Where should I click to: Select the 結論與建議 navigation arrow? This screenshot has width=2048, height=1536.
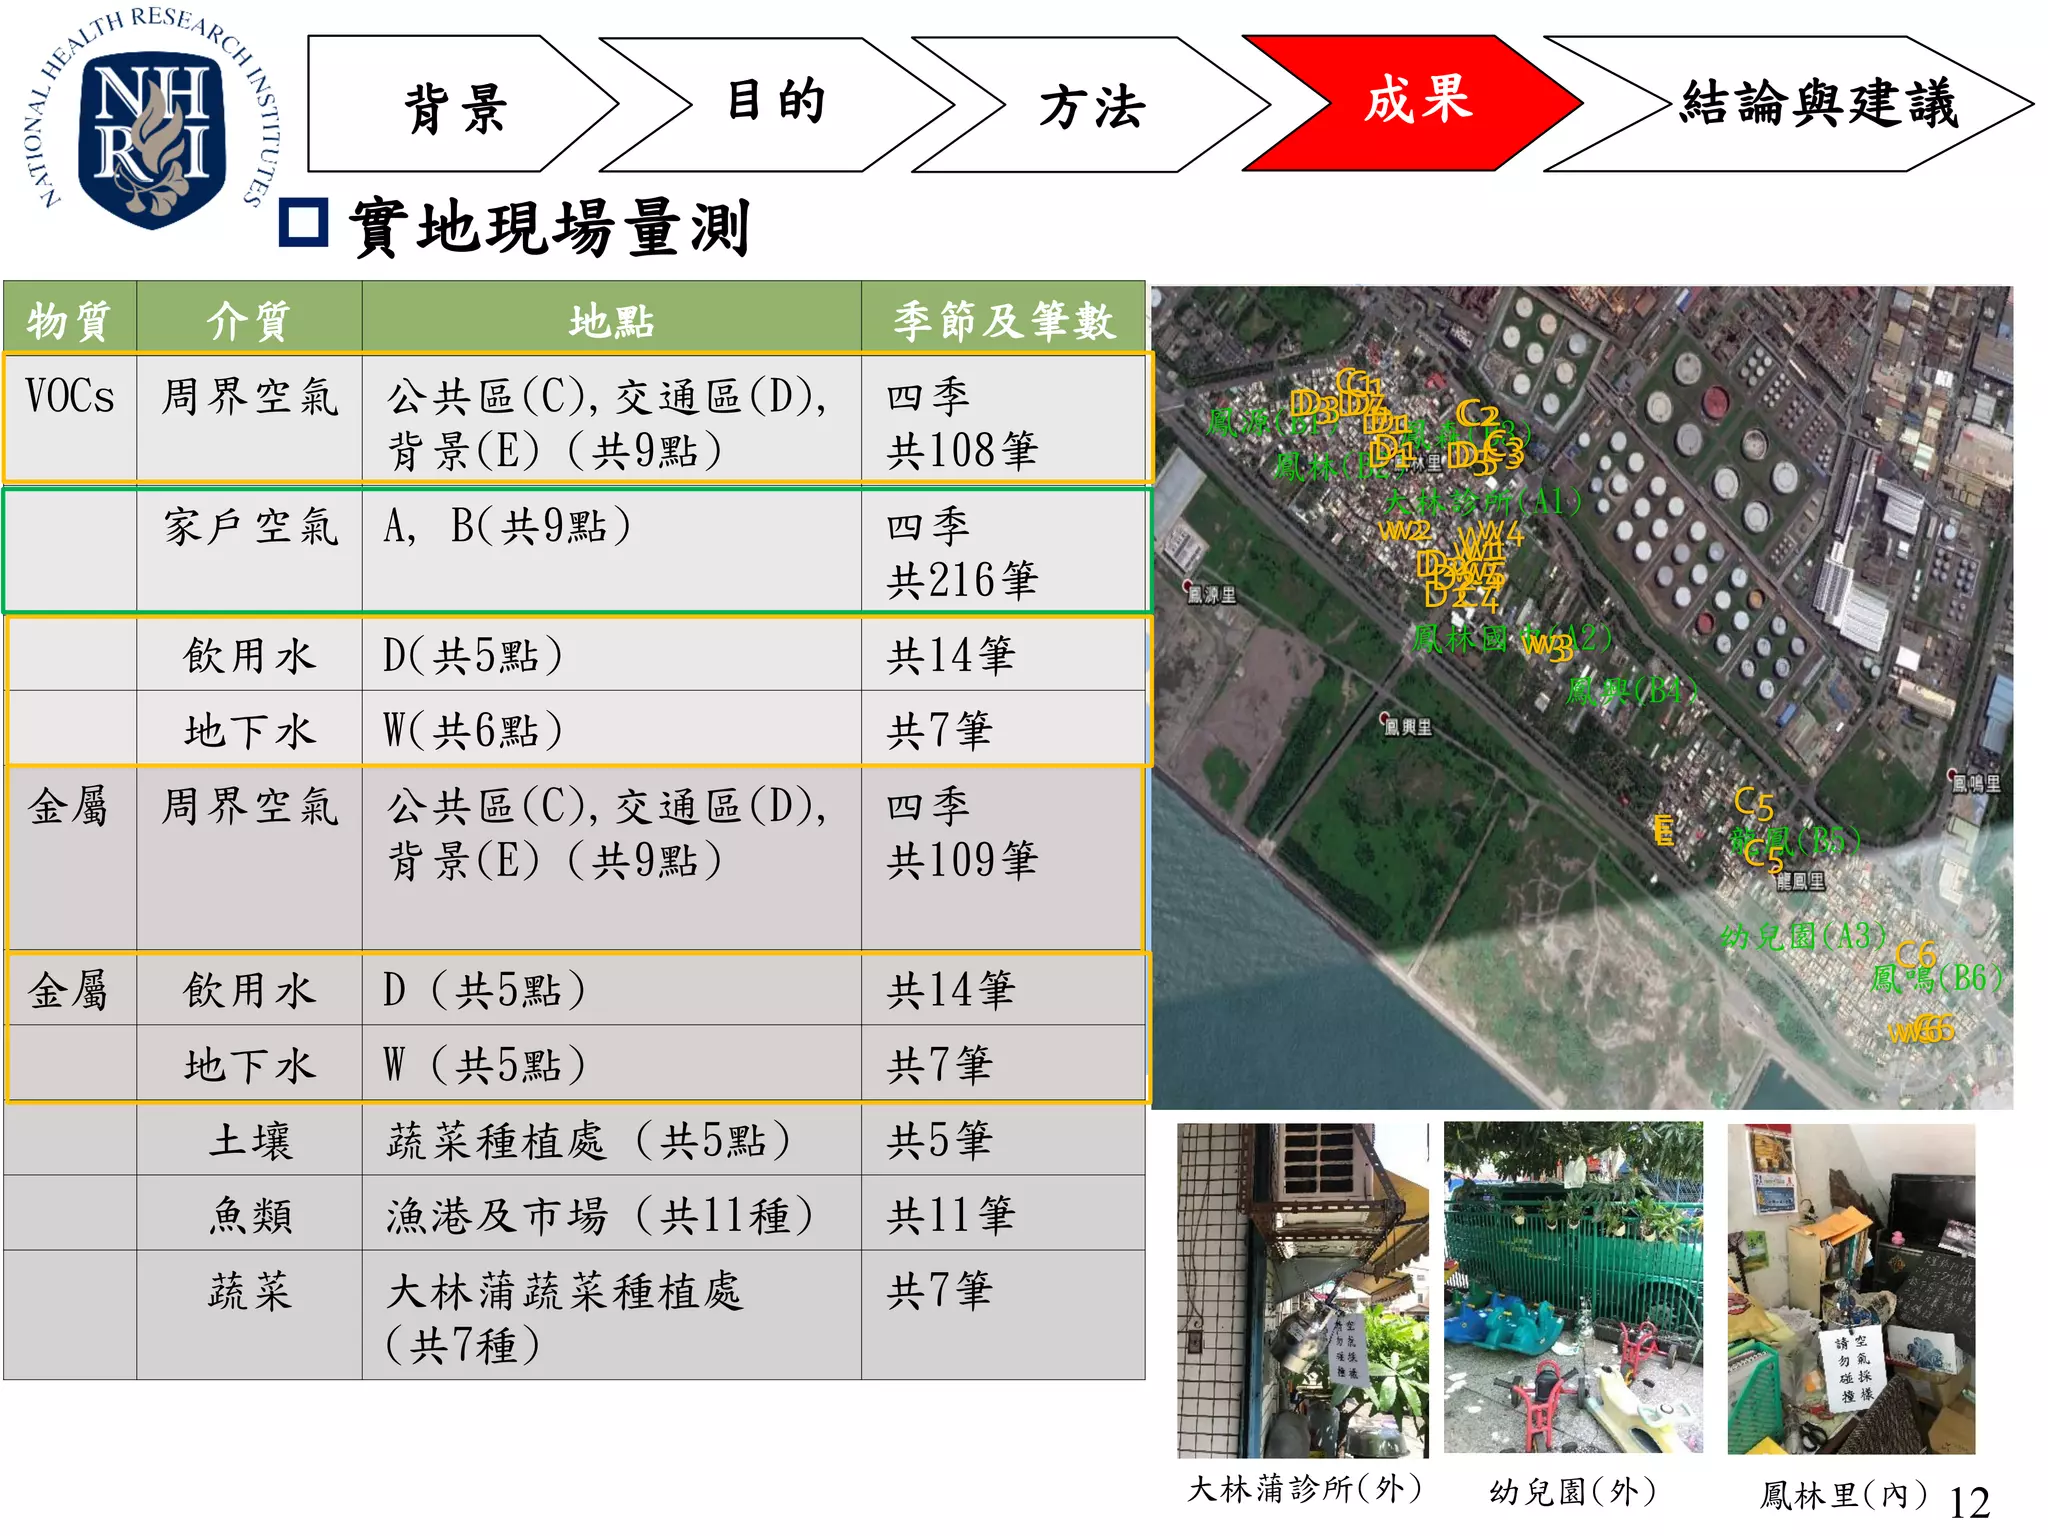pyautogui.click(x=1790, y=104)
